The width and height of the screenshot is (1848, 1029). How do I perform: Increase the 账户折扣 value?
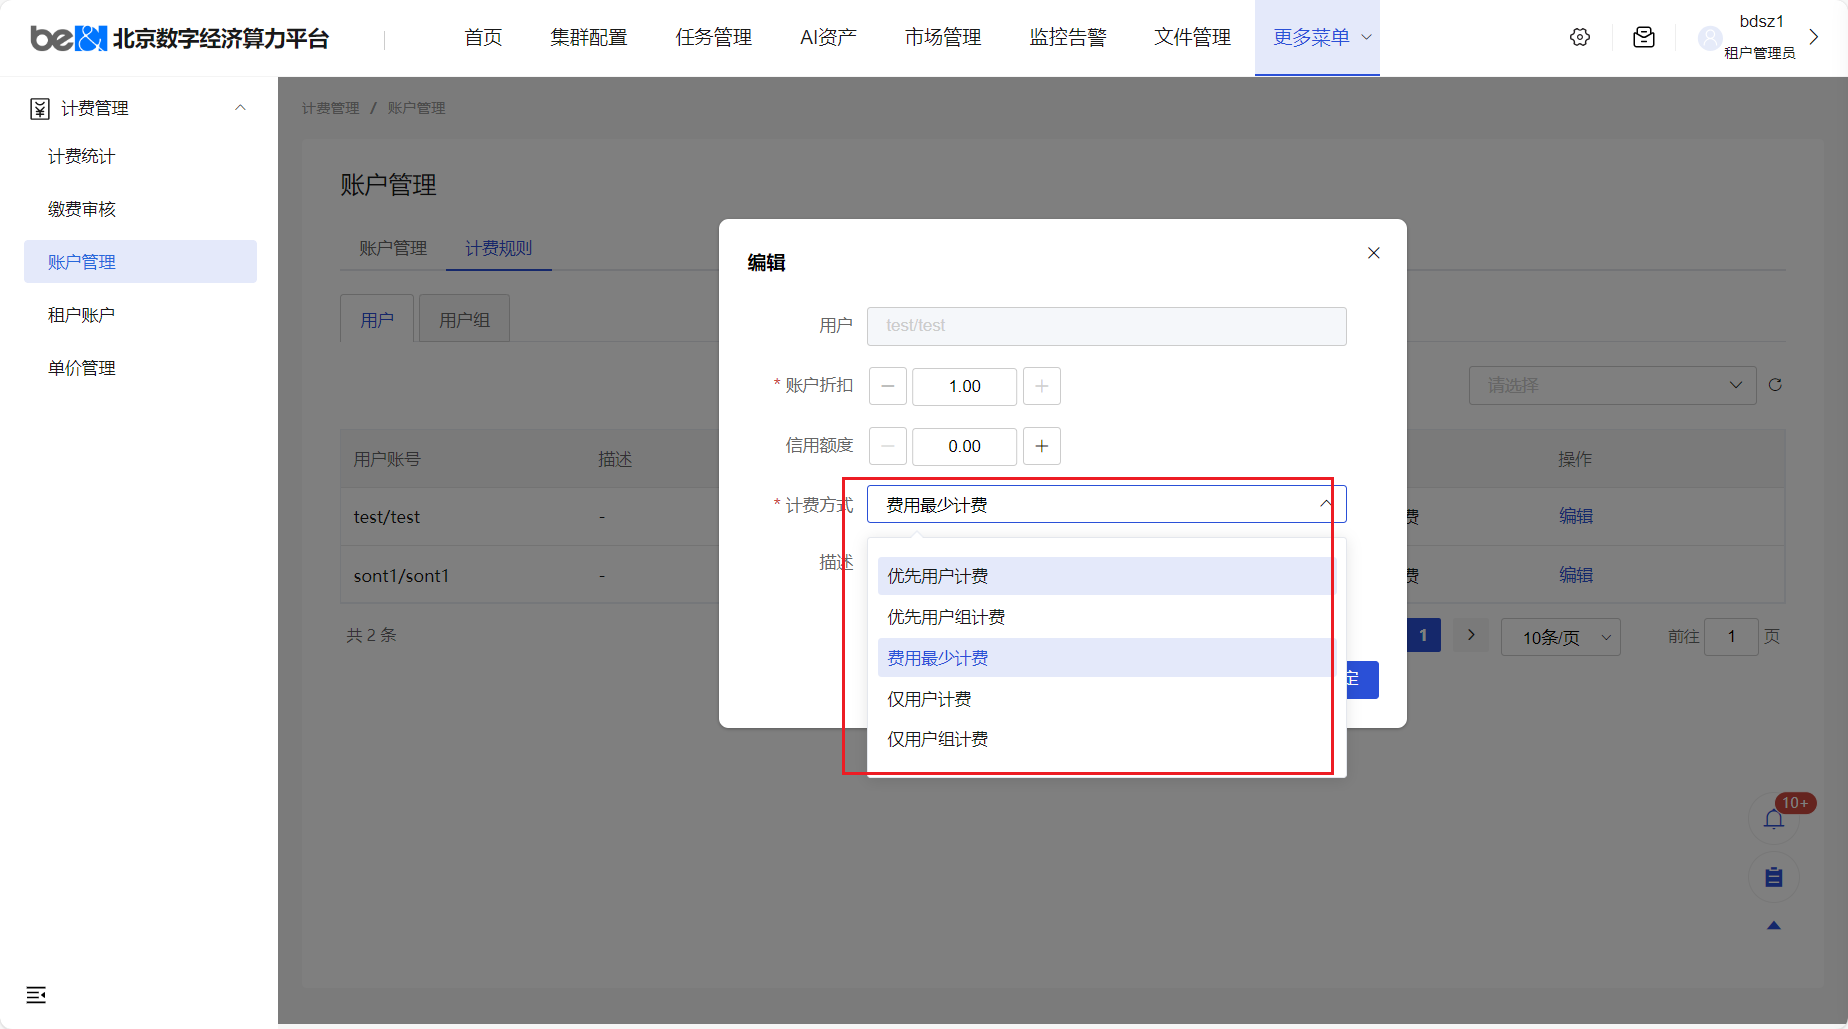point(1042,386)
